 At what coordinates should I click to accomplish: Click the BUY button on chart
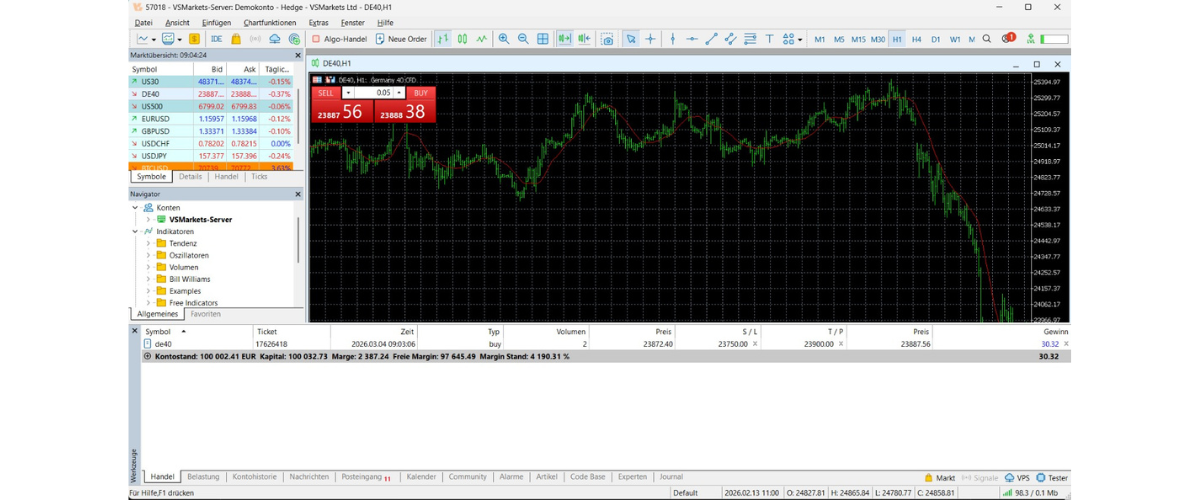point(421,92)
